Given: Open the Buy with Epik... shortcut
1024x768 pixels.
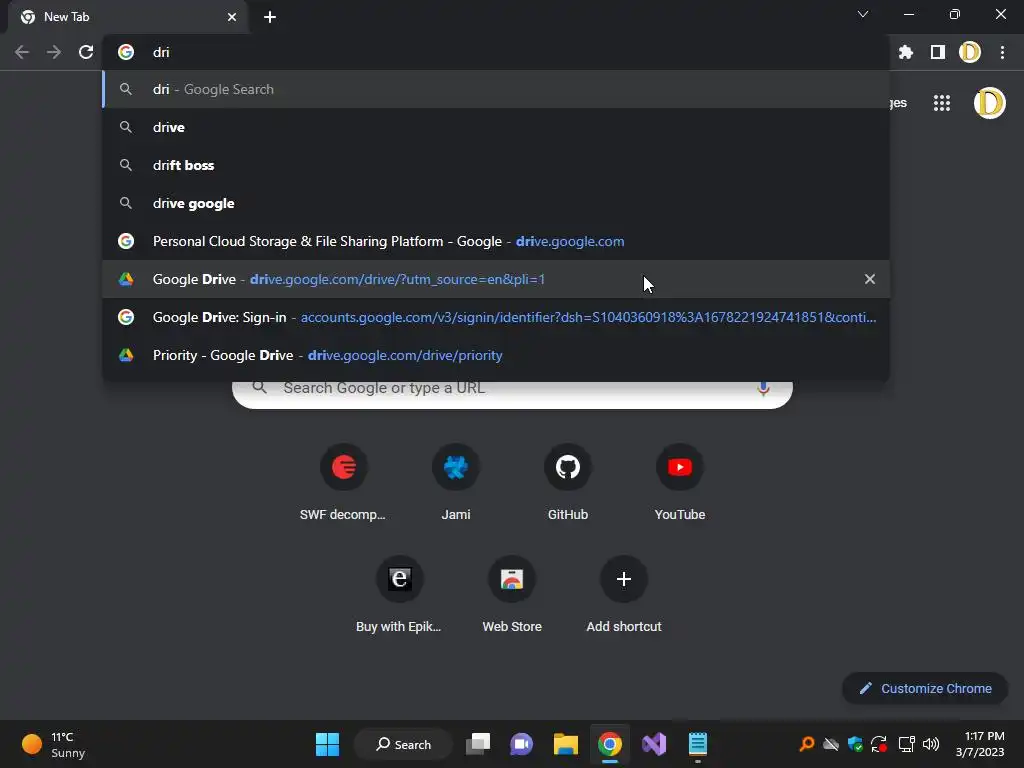Looking at the screenshot, I should click(x=399, y=595).
